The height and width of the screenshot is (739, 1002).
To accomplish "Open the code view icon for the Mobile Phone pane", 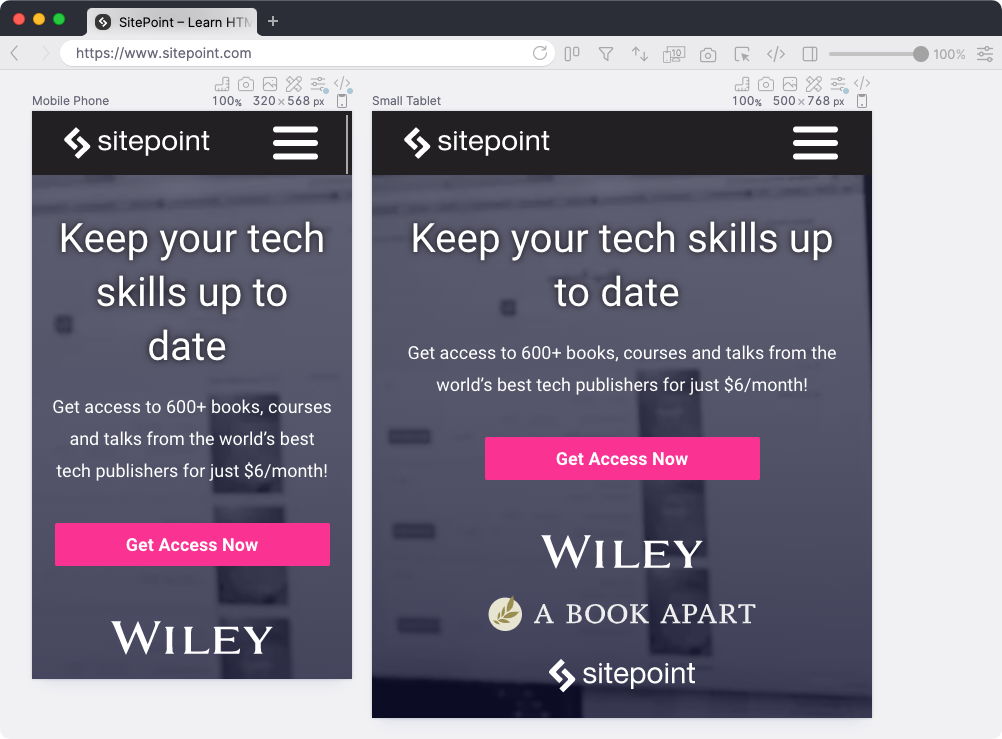I will click(341, 85).
